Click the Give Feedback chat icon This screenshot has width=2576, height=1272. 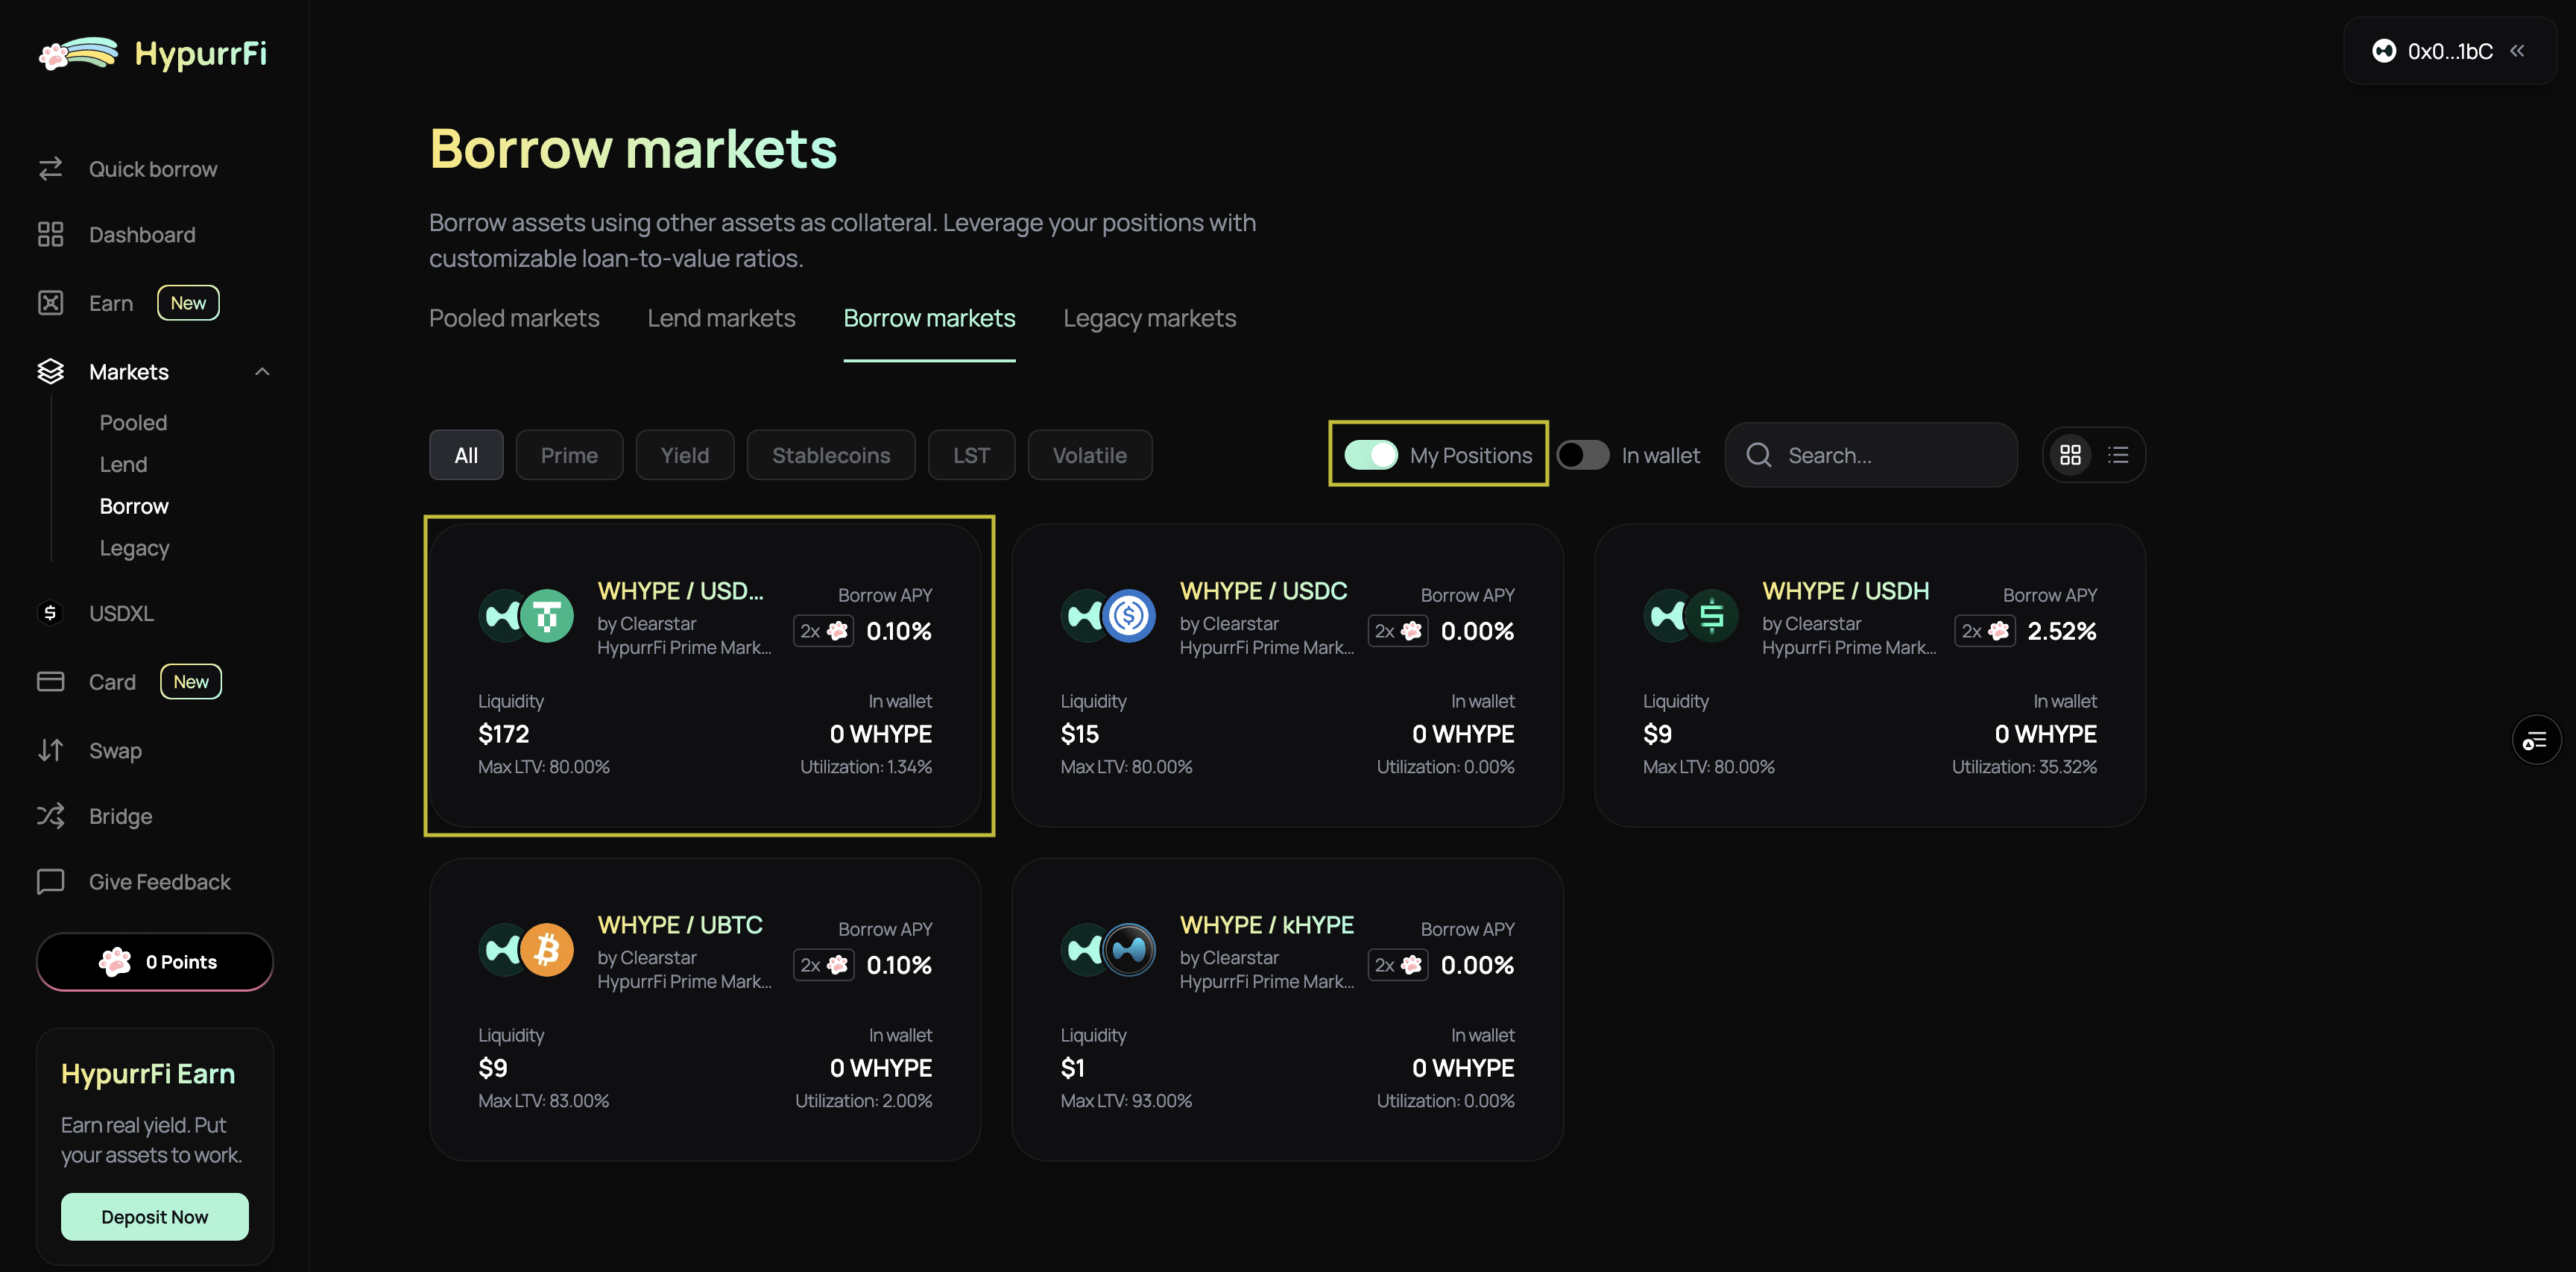[50, 881]
